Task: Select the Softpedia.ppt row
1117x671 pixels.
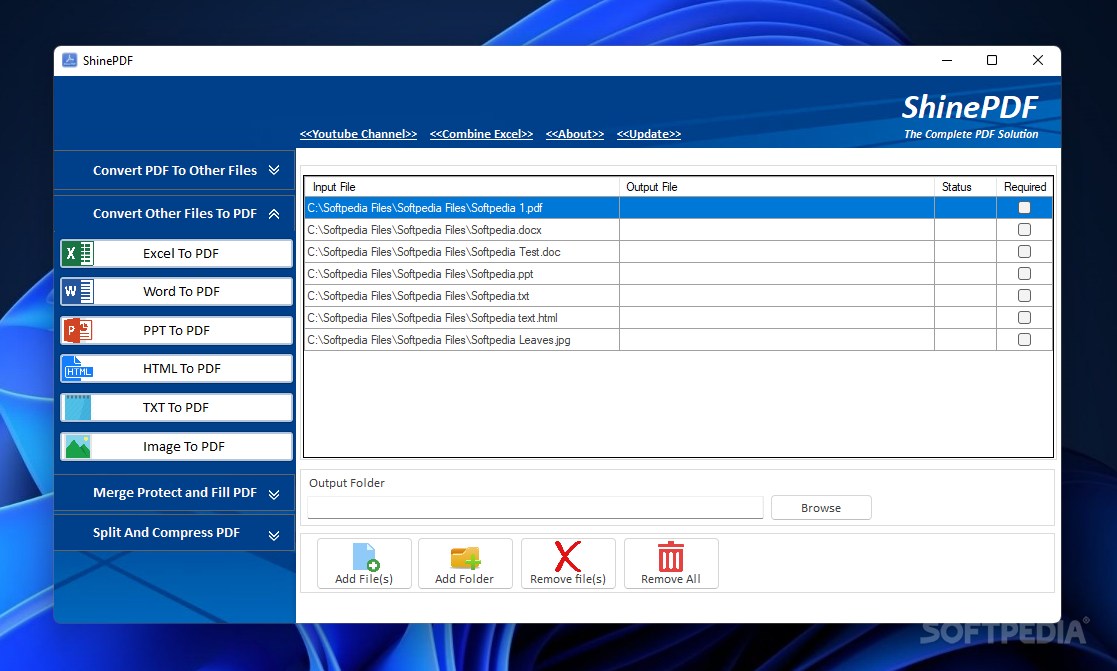Action: [678, 274]
